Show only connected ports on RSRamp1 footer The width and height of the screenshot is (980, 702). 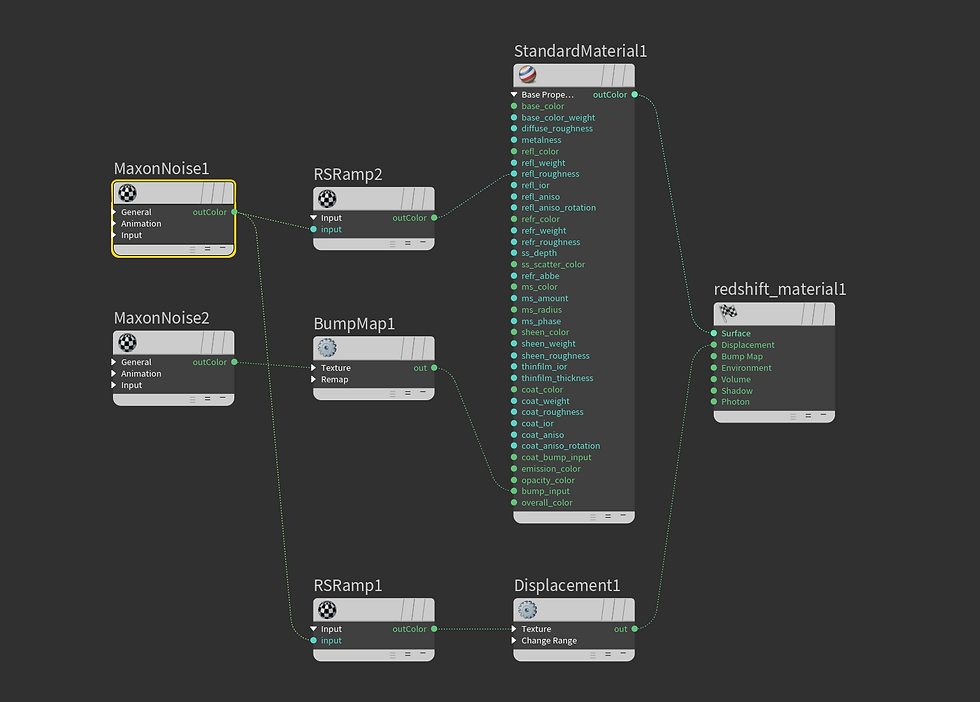[408, 654]
